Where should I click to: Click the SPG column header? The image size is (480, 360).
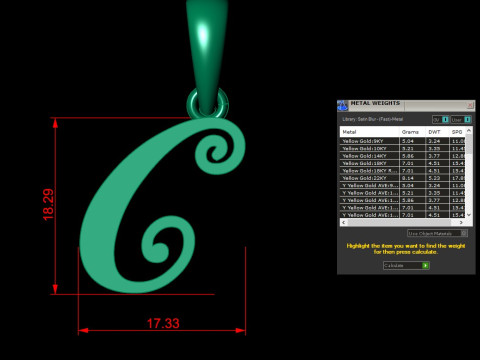[457, 132]
